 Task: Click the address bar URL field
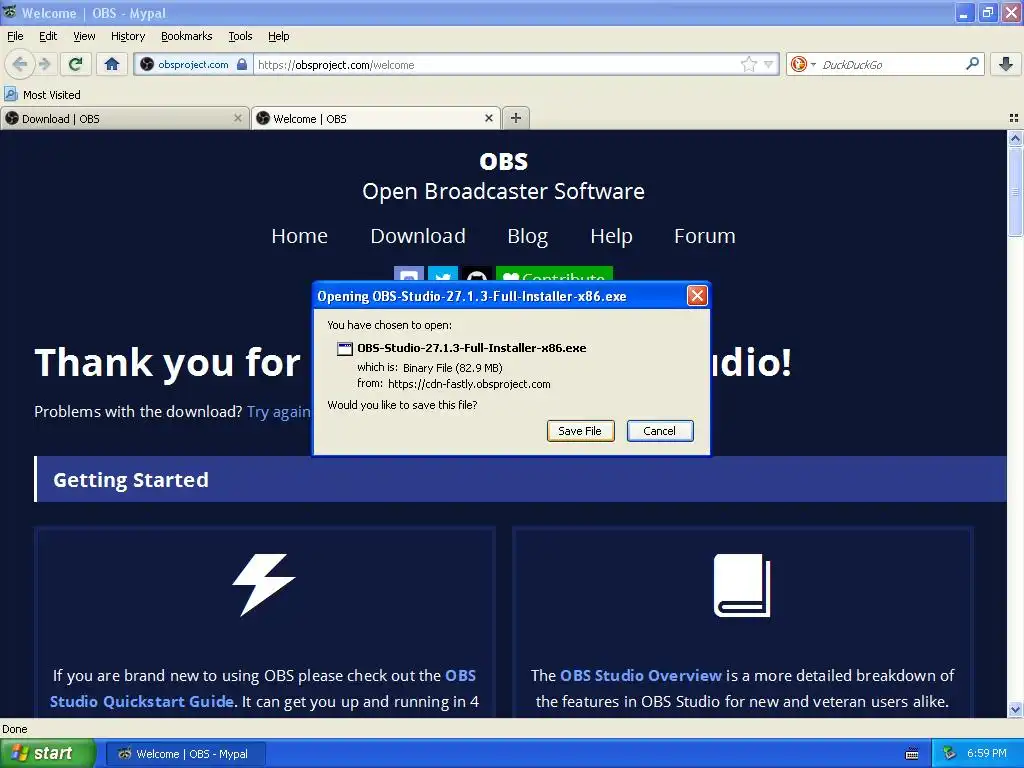[x=496, y=65]
